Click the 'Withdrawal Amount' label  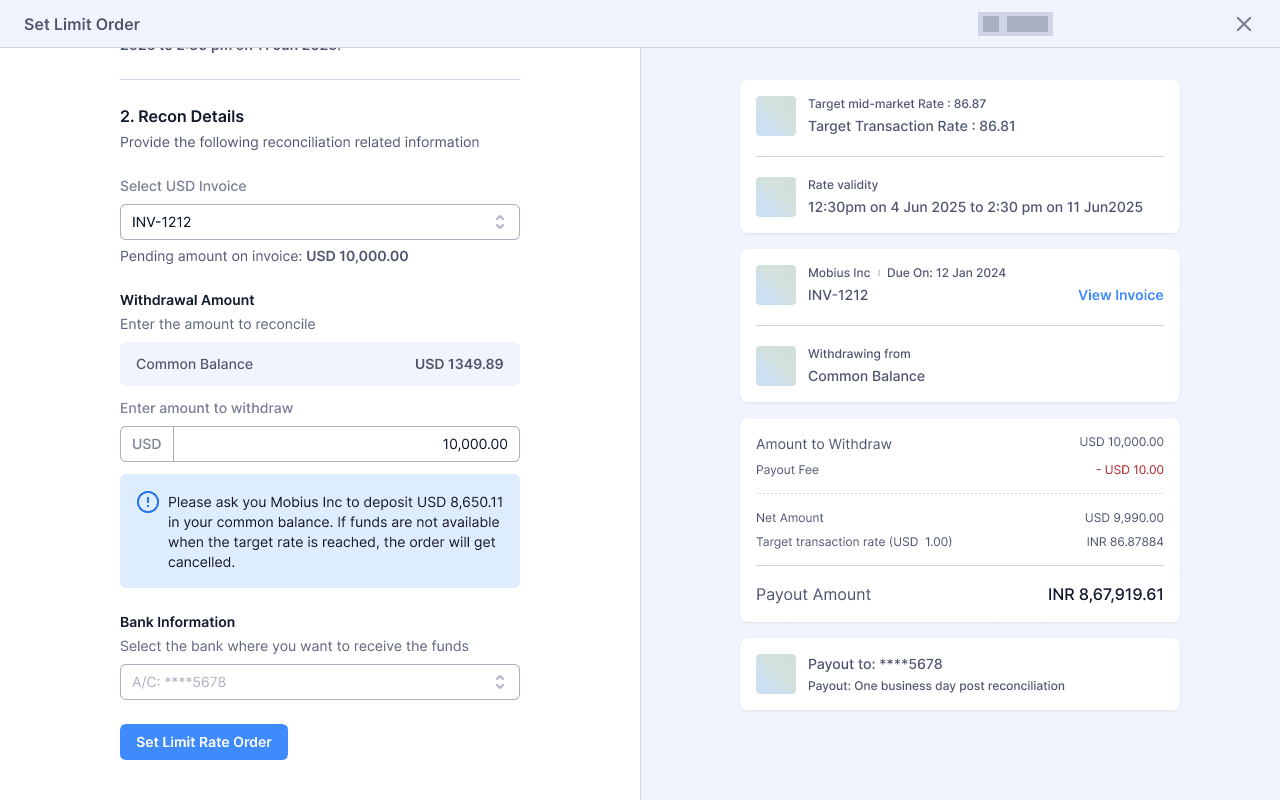[x=187, y=300]
